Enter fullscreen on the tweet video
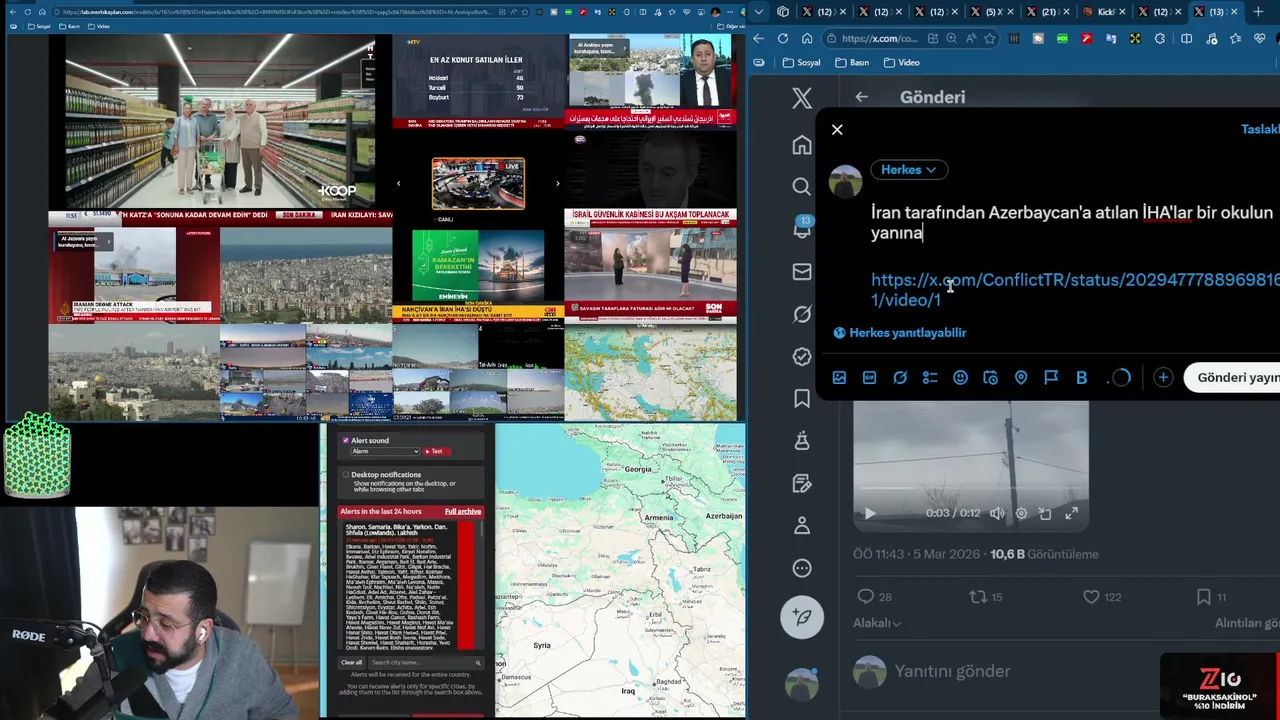1280x720 pixels. 1071,513
